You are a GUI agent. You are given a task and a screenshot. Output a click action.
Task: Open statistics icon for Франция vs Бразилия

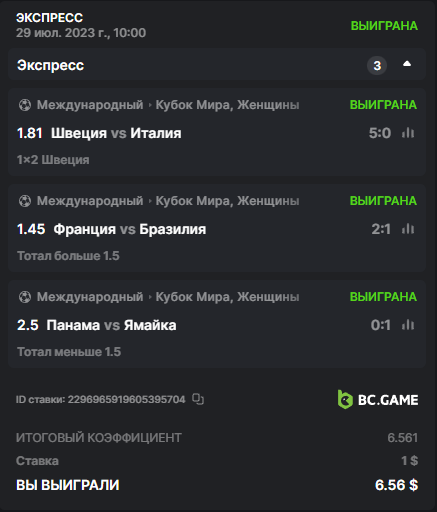(x=408, y=229)
